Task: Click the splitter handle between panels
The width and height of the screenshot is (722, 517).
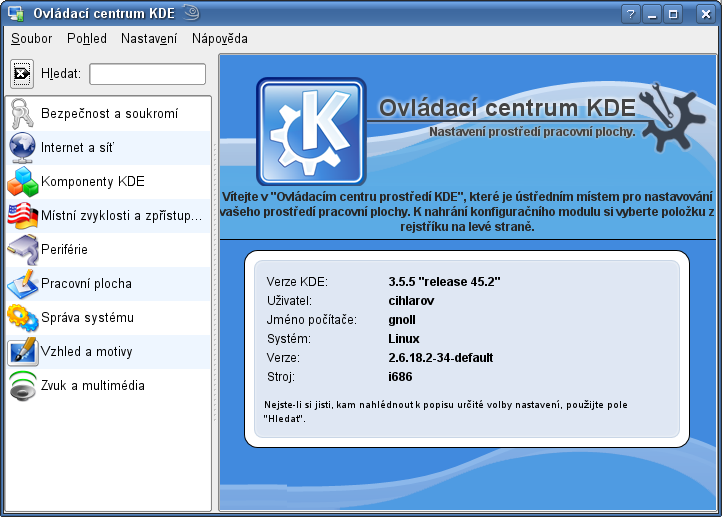Action: (x=215, y=283)
